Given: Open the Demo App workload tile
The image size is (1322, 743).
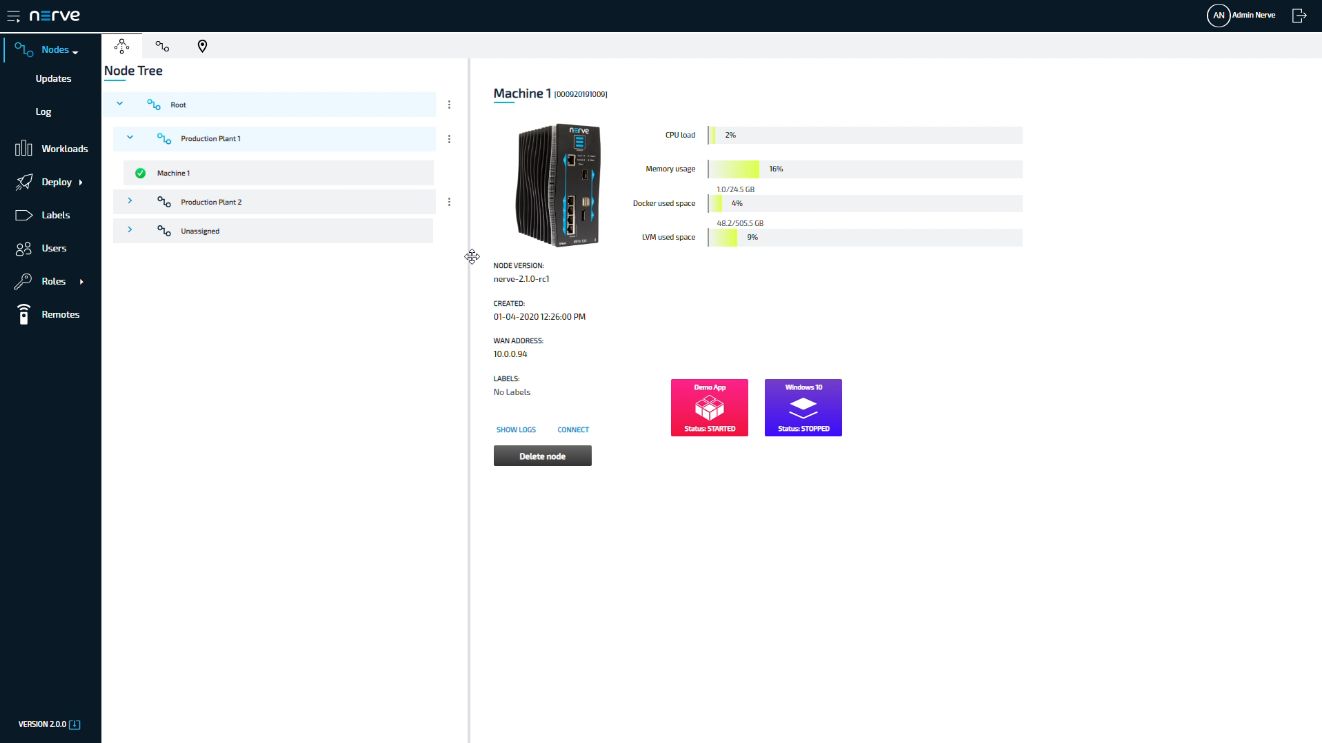Looking at the screenshot, I should point(709,407).
